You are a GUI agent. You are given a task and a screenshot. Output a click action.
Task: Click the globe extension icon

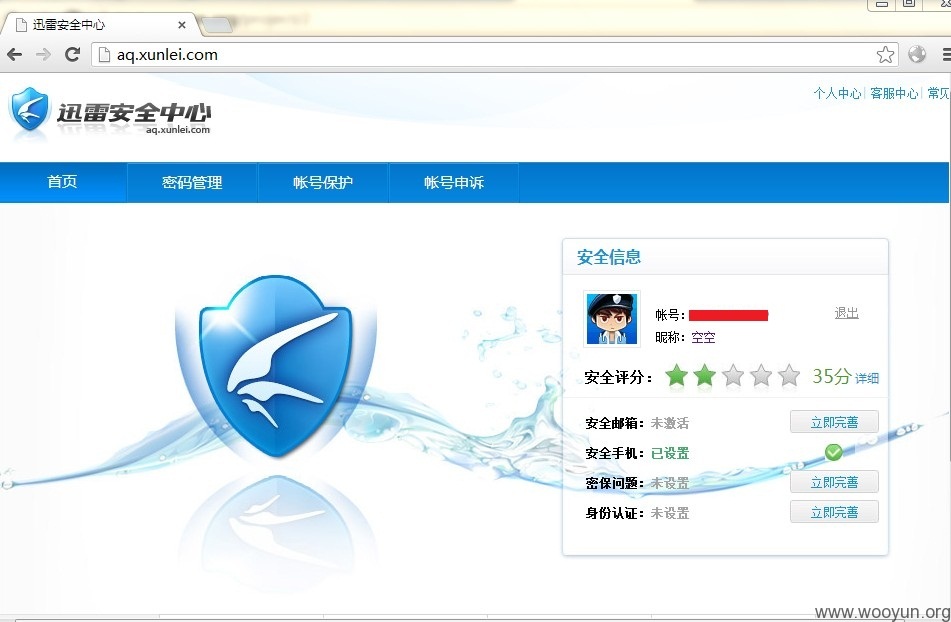pos(917,55)
